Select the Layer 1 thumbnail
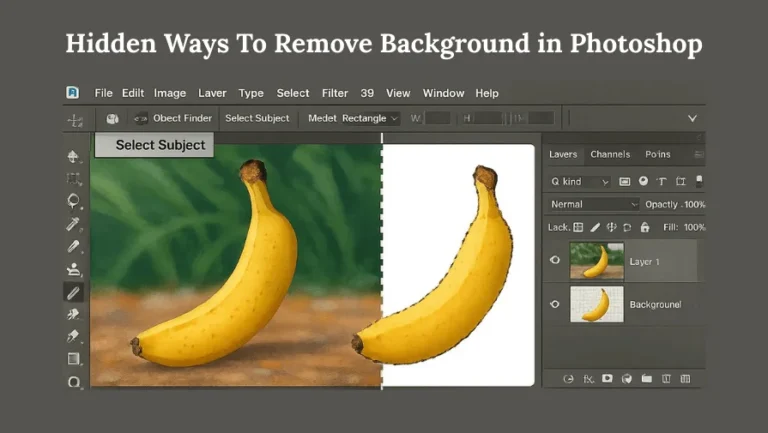This screenshot has width=768, height=433. tap(597, 260)
